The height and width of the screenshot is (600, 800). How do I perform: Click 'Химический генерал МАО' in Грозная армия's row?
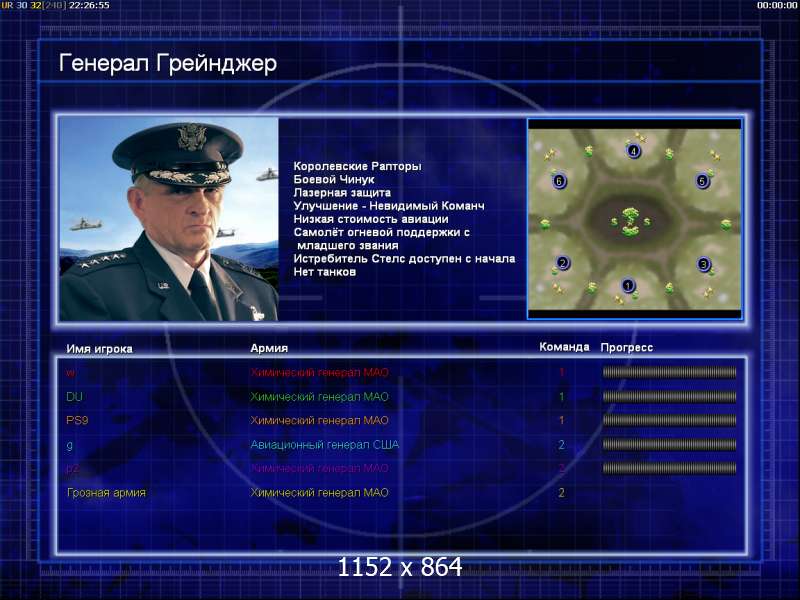tap(319, 493)
